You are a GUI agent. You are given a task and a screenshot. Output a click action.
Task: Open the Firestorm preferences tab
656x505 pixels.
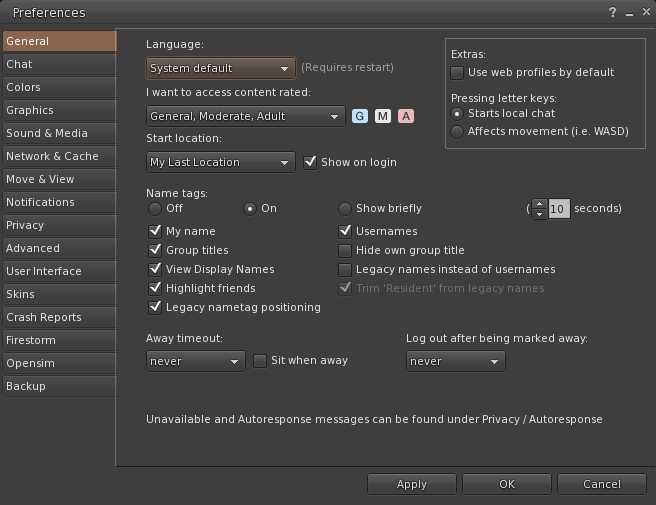point(33,341)
